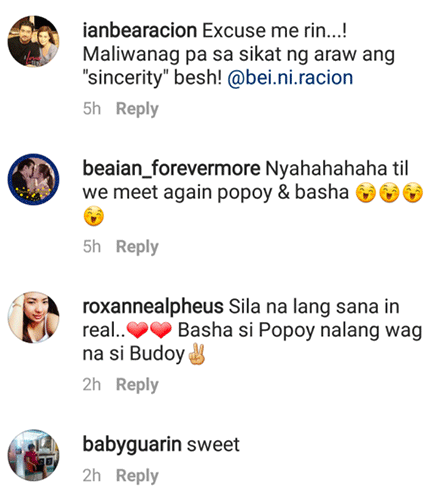Open beaian_forevermore's profile picture
Image resolution: width=437 pixels, height=500 pixels.
(33, 179)
